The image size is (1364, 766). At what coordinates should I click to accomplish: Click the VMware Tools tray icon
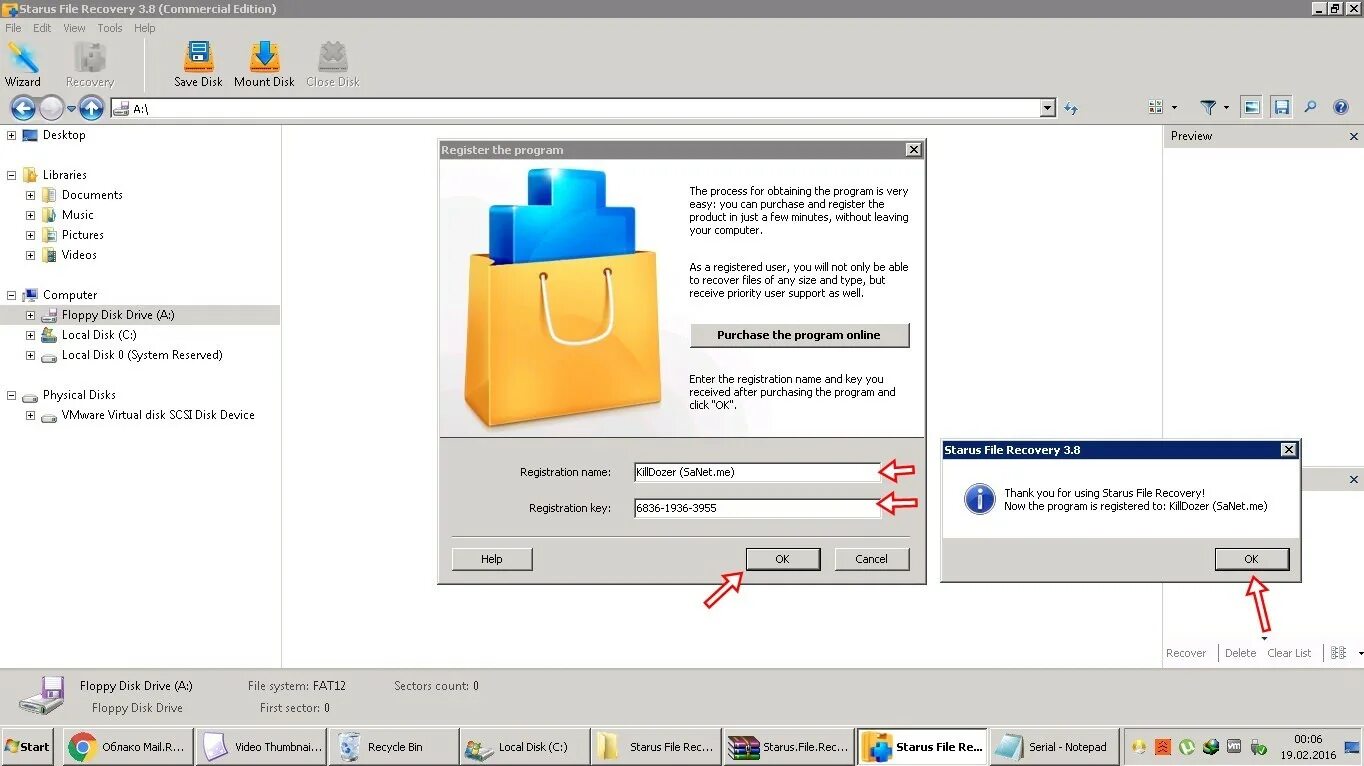point(1235,746)
